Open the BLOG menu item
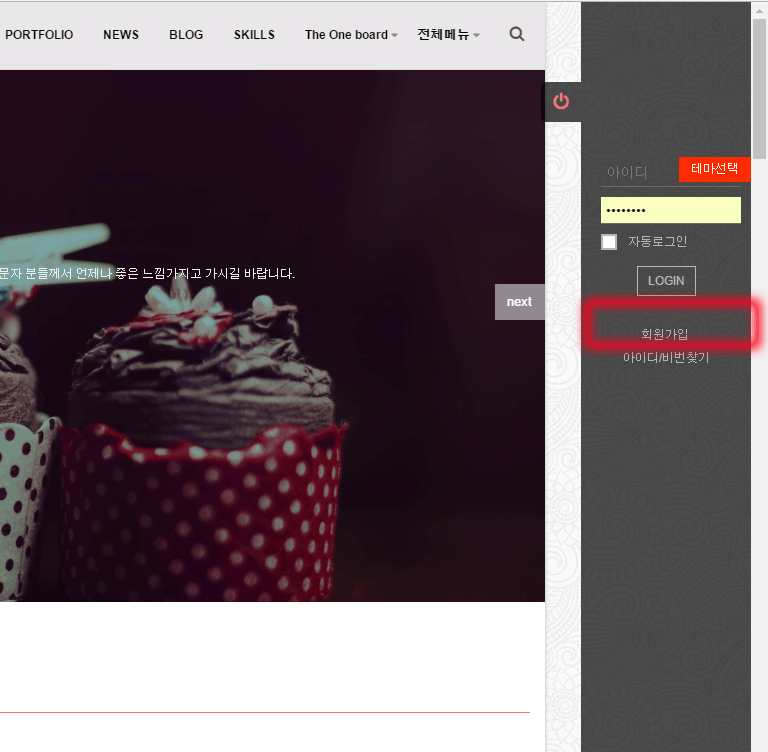Image resolution: width=768 pixels, height=752 pixels. tap(186, 35)
